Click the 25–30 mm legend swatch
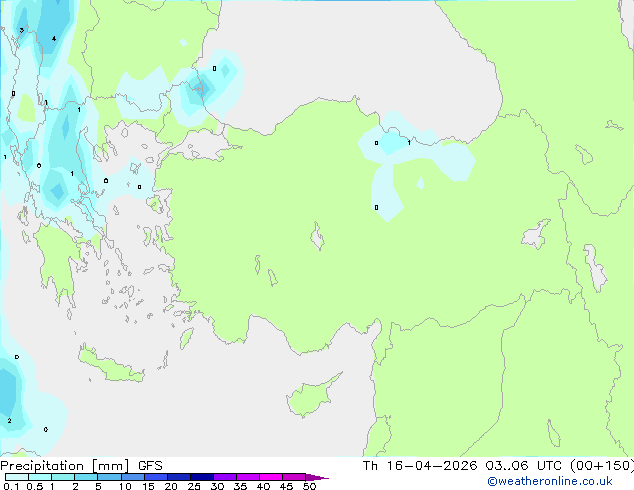This screenshot has height=490, width=634. (202, 477)
